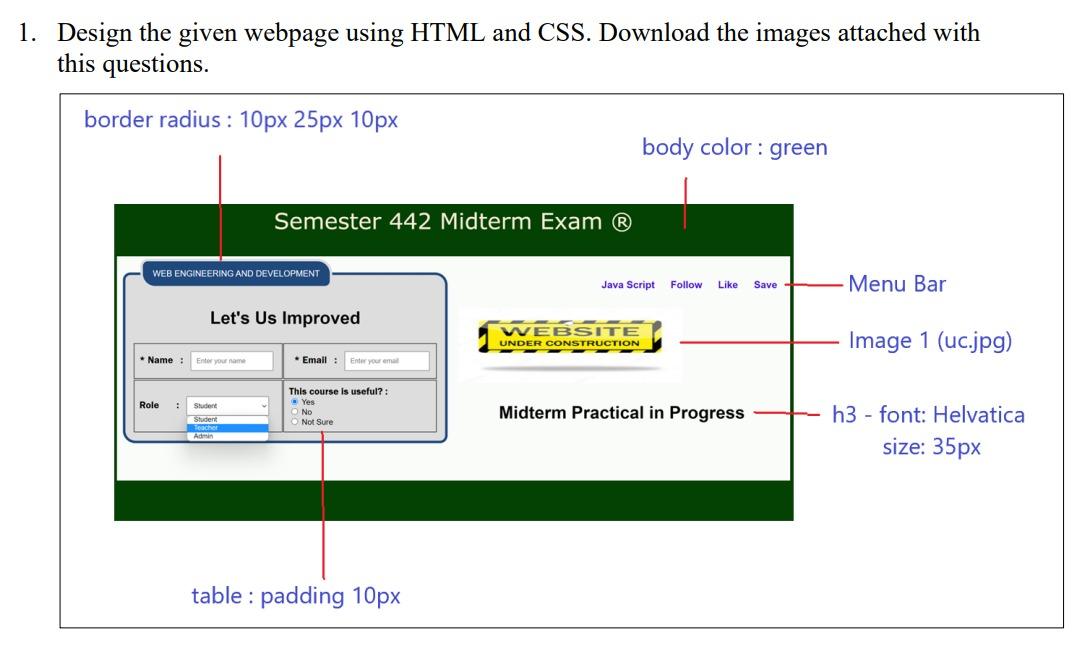Click the Like menu item
The width and height of the screenshot is (1088, 648).
click(728, 284)
